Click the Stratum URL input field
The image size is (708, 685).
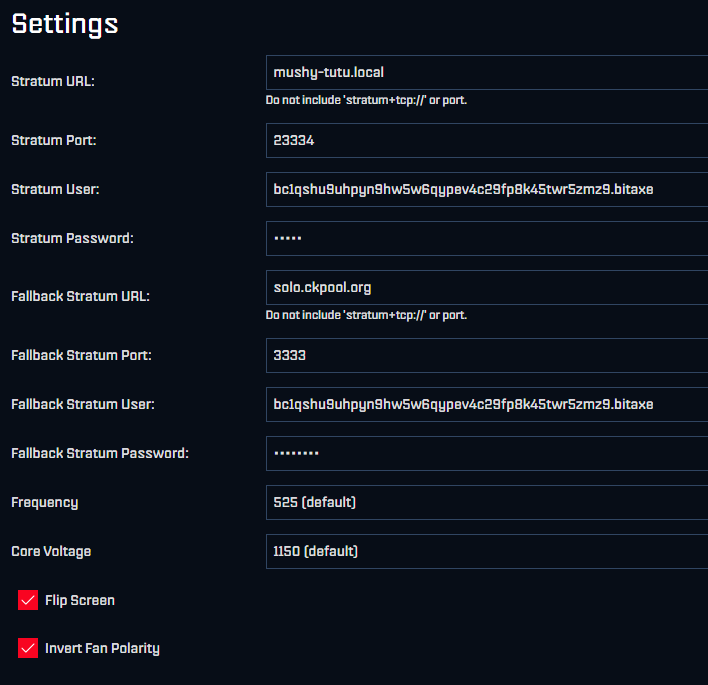tap(486, 73)
